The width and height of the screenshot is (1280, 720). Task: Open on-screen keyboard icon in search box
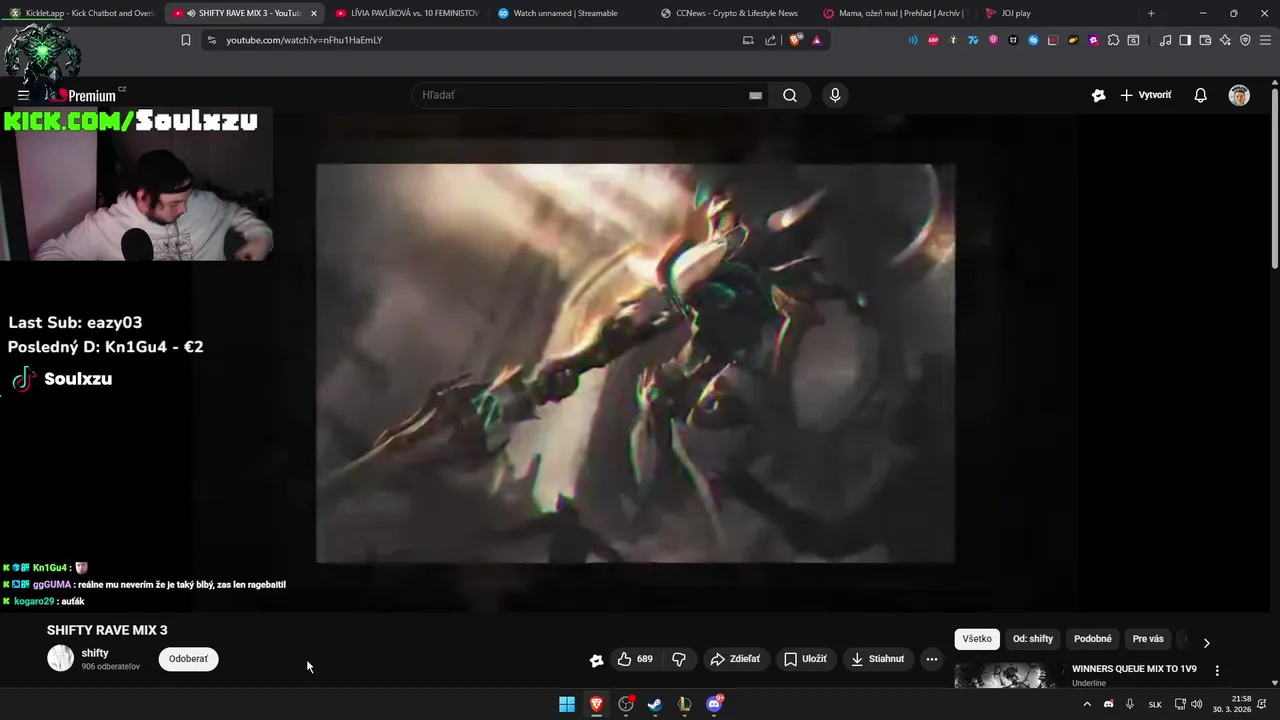(x=755, y=95)
